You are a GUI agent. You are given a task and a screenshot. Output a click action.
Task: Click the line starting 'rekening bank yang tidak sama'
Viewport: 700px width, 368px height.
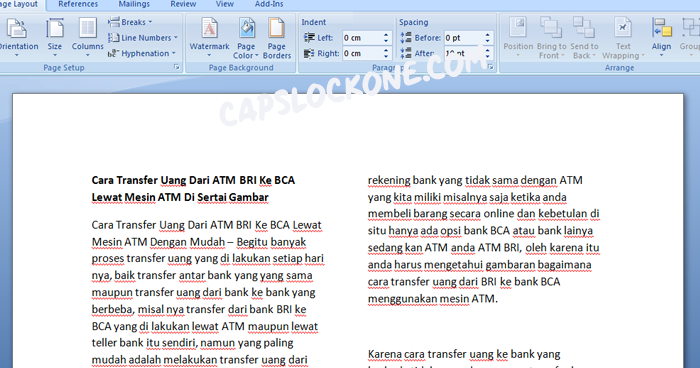[x=475, y=180]
